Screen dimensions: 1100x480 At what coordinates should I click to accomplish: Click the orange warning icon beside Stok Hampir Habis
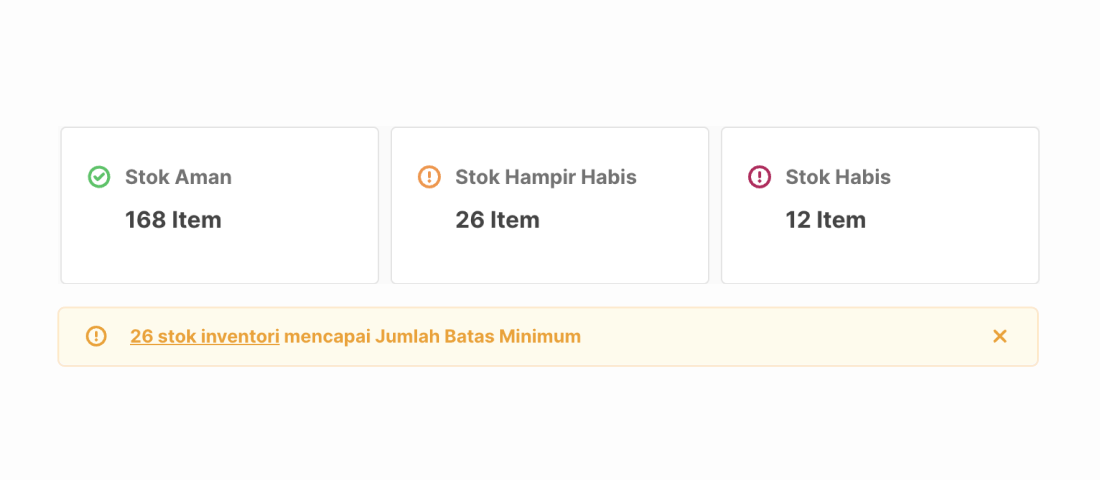click(x=429, y=177)
